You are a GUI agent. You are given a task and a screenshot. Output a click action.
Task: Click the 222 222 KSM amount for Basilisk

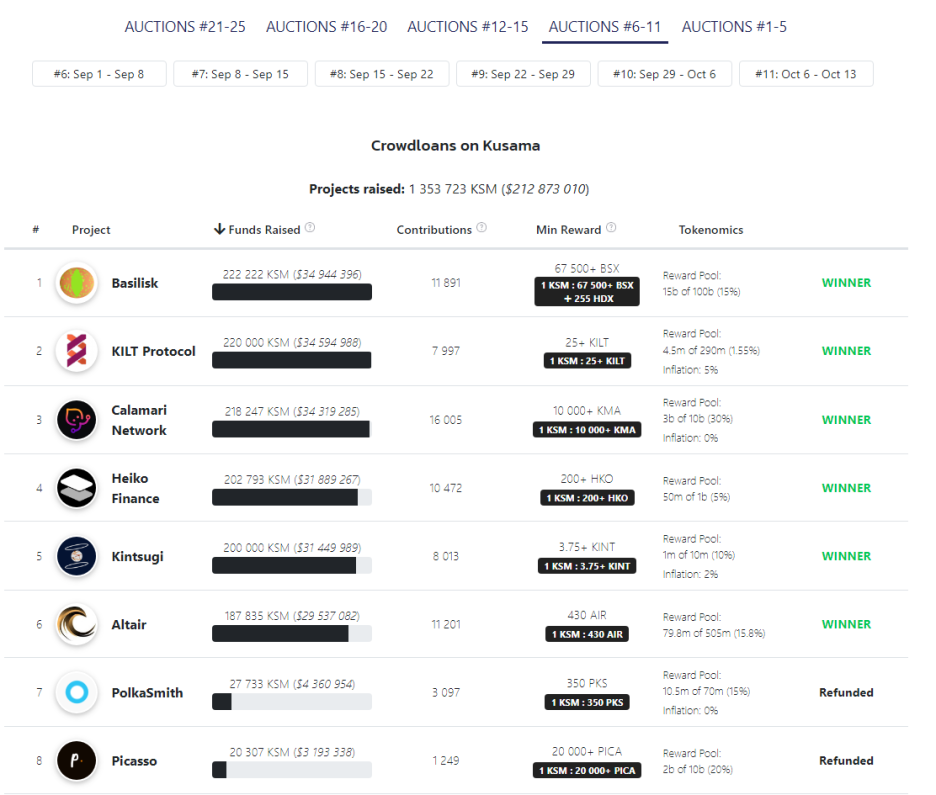[x=255, y=275]
